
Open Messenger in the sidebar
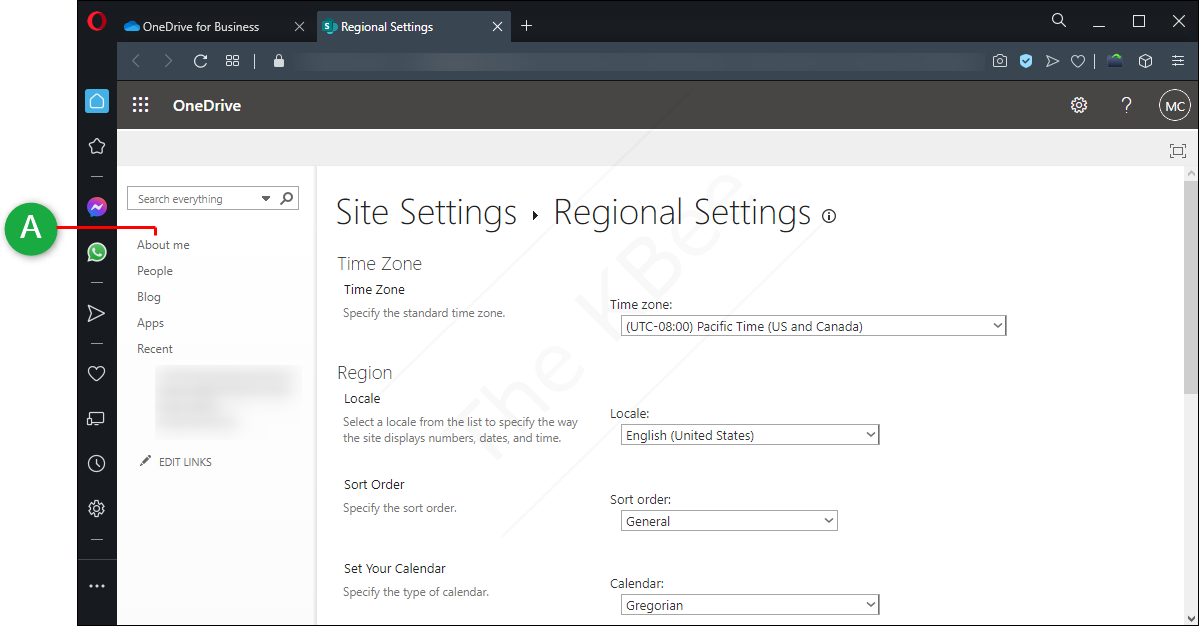point(96,207)
